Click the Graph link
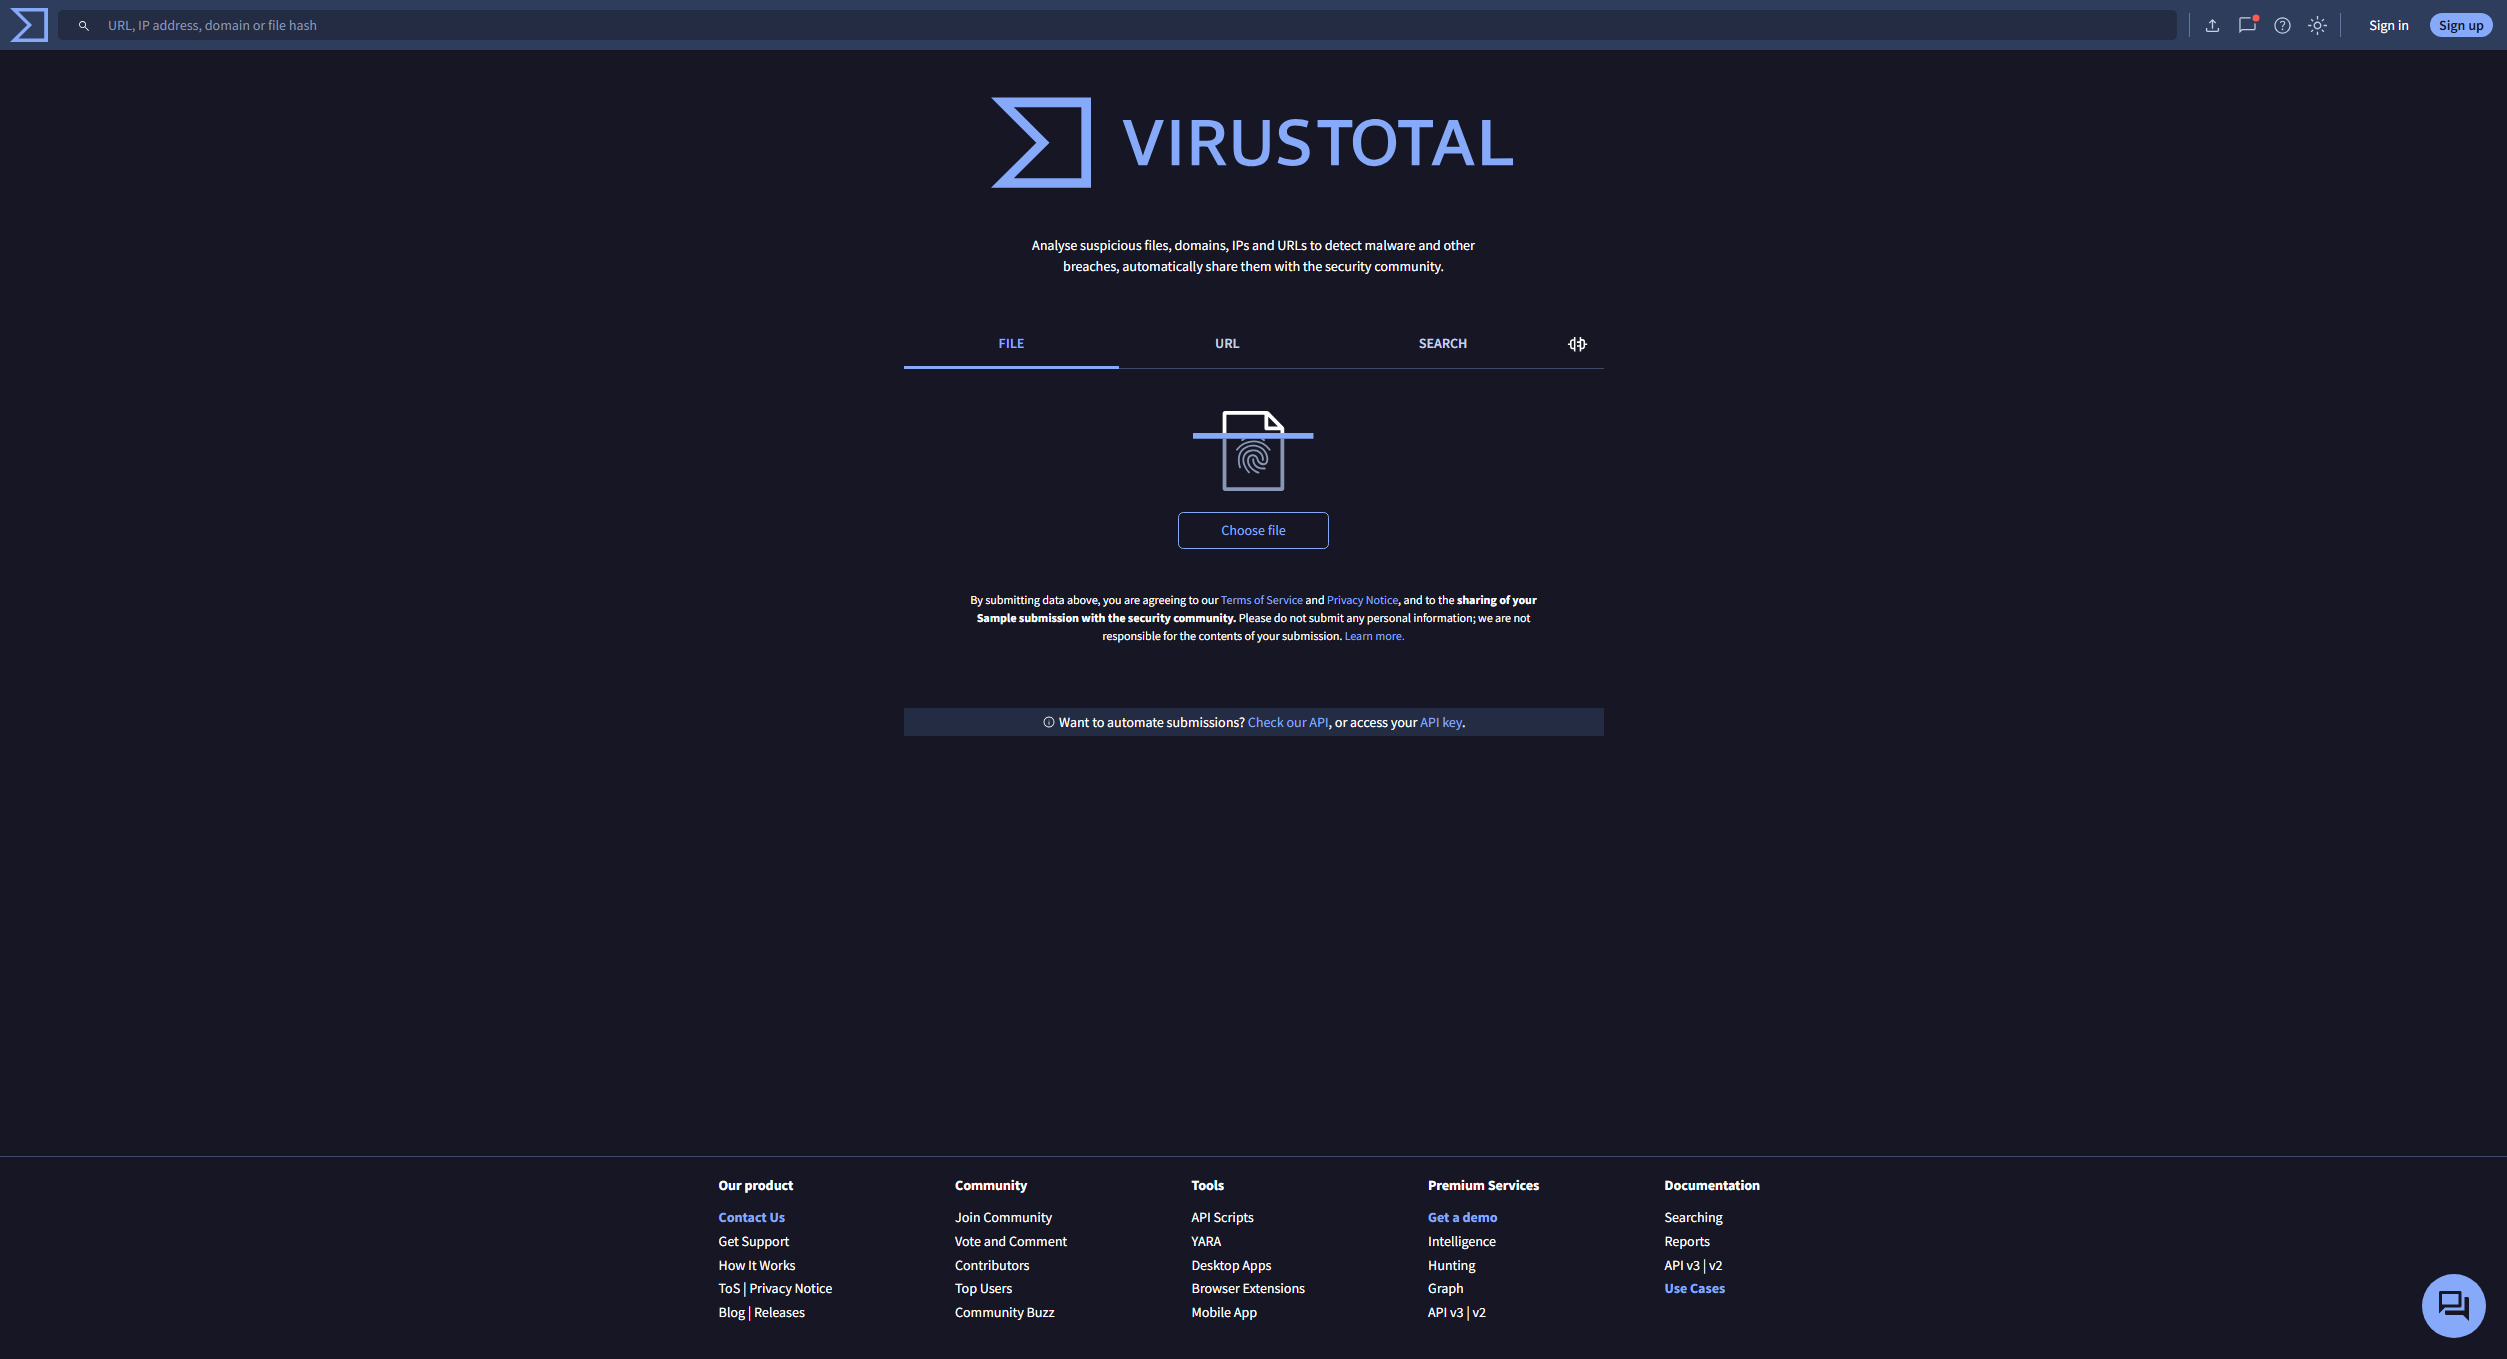 pyautogui.click(x=1445, y=1288)
